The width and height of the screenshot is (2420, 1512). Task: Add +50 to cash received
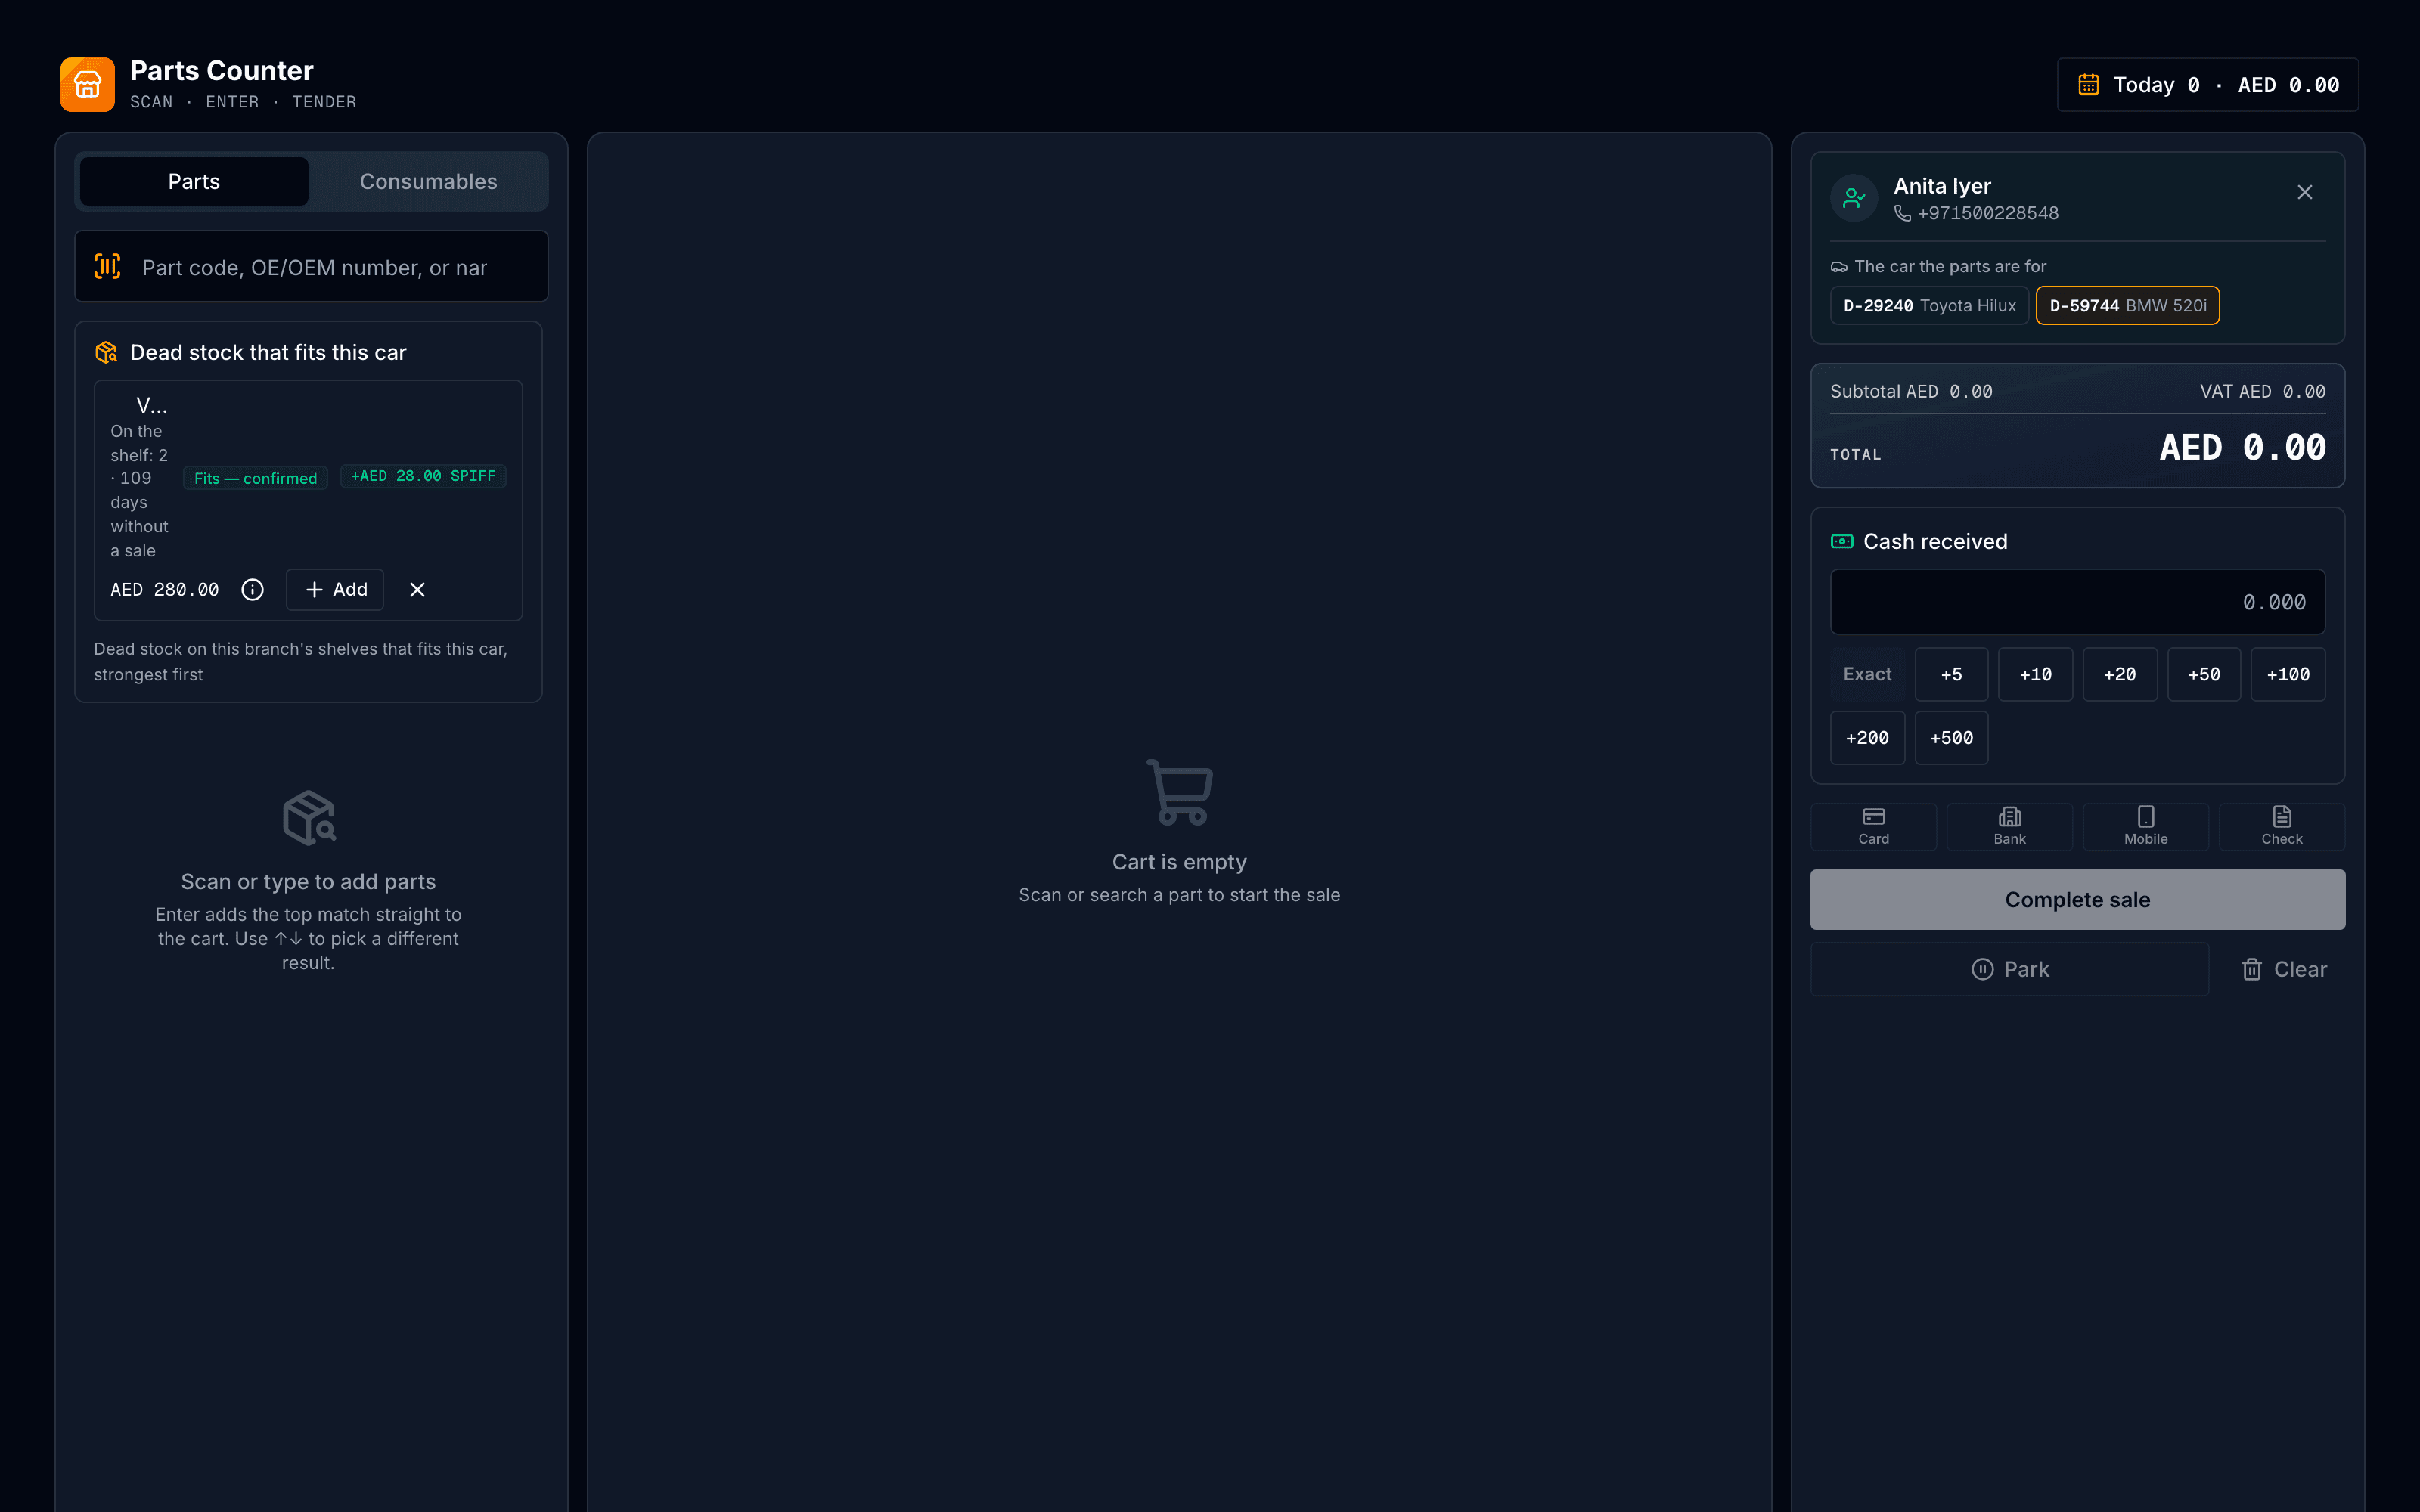tap(2203, 674)
